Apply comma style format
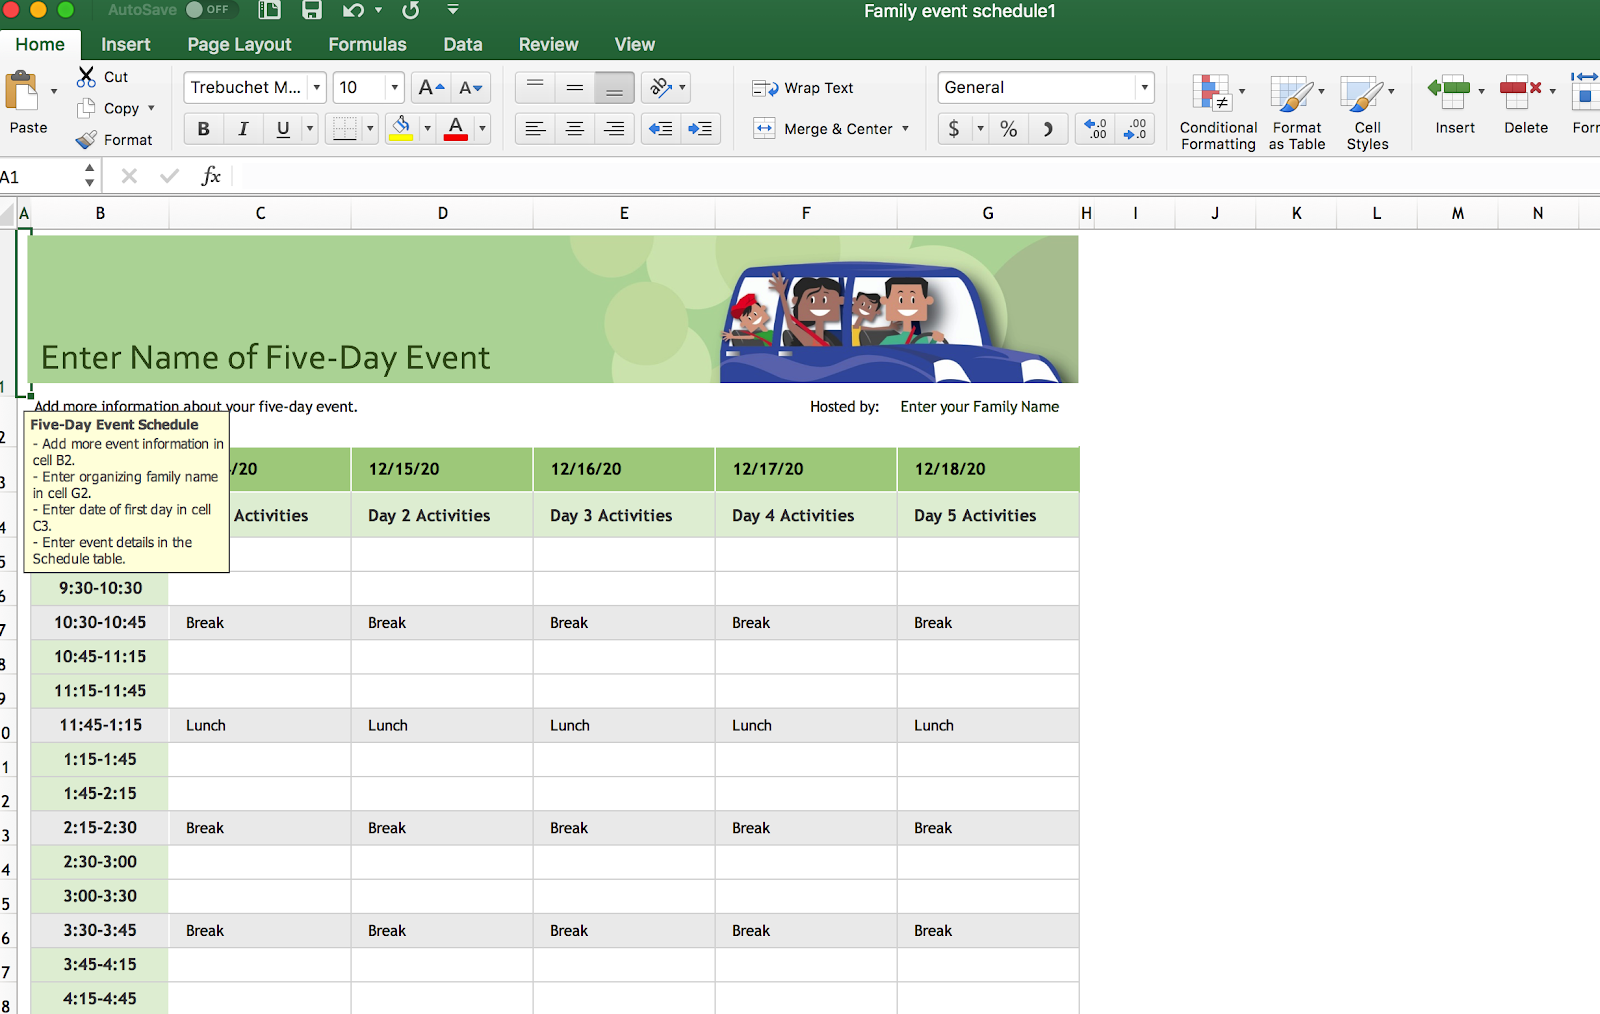This screenshot has height=1014, width=1600. pyautogui.click(x=1048, y=129)
